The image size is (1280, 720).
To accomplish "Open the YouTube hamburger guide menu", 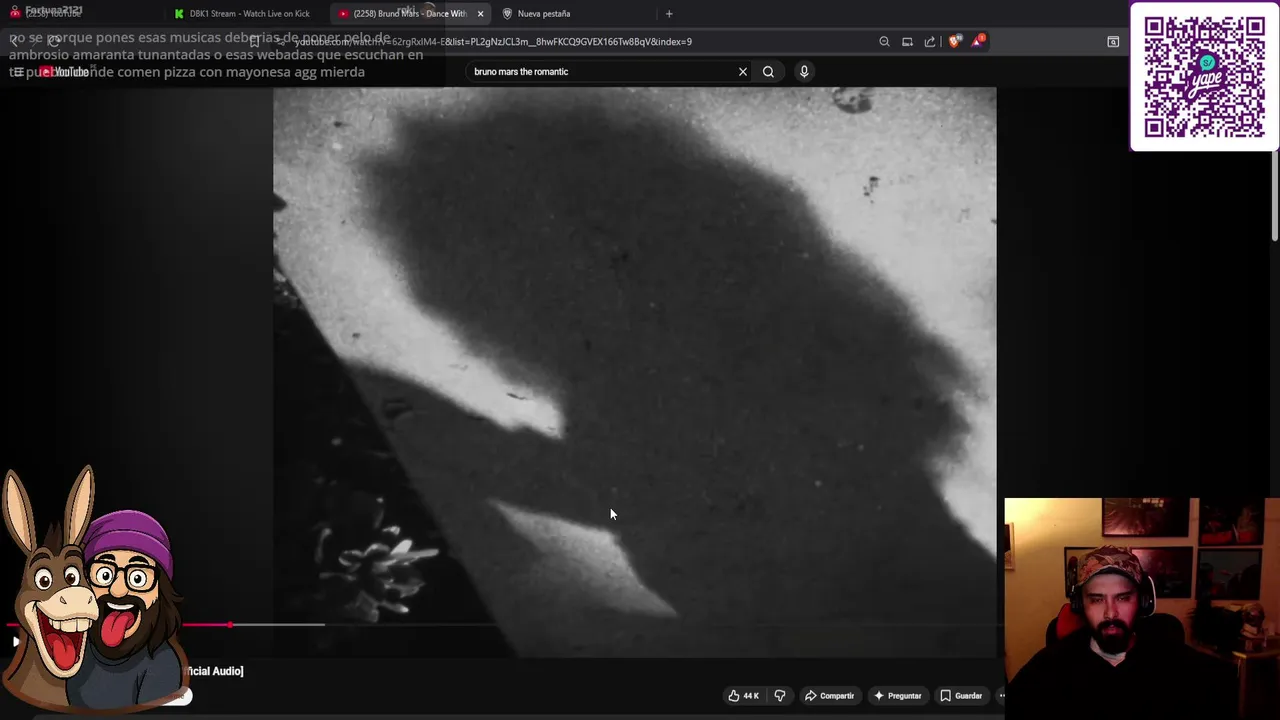I will pyautogui.click(x=18, y=72).
